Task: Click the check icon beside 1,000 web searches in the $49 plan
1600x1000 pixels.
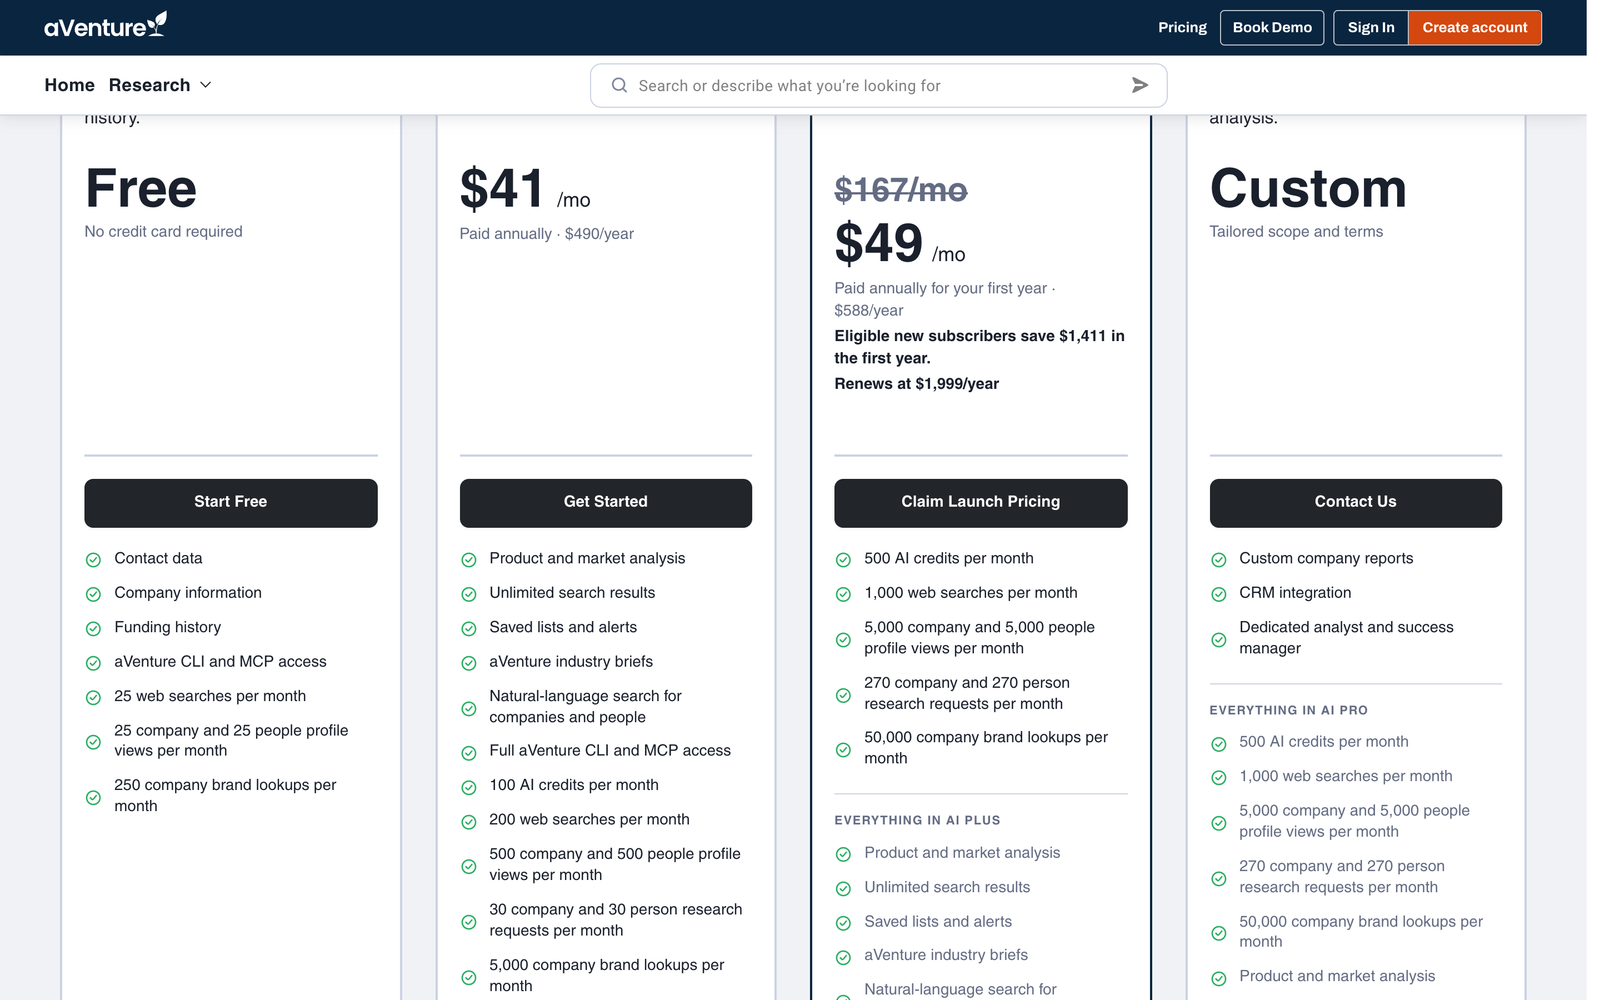Action: coord(843,594)
